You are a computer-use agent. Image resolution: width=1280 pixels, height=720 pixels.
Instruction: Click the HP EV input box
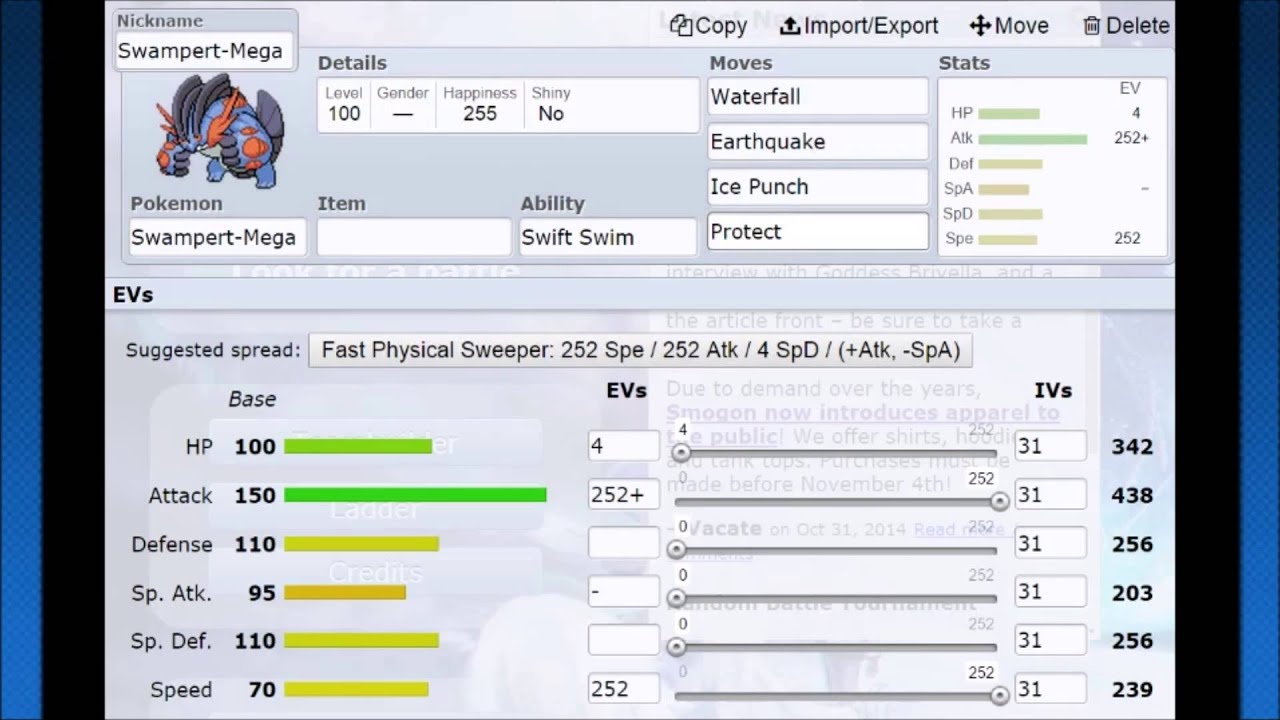tap(624, 446)
